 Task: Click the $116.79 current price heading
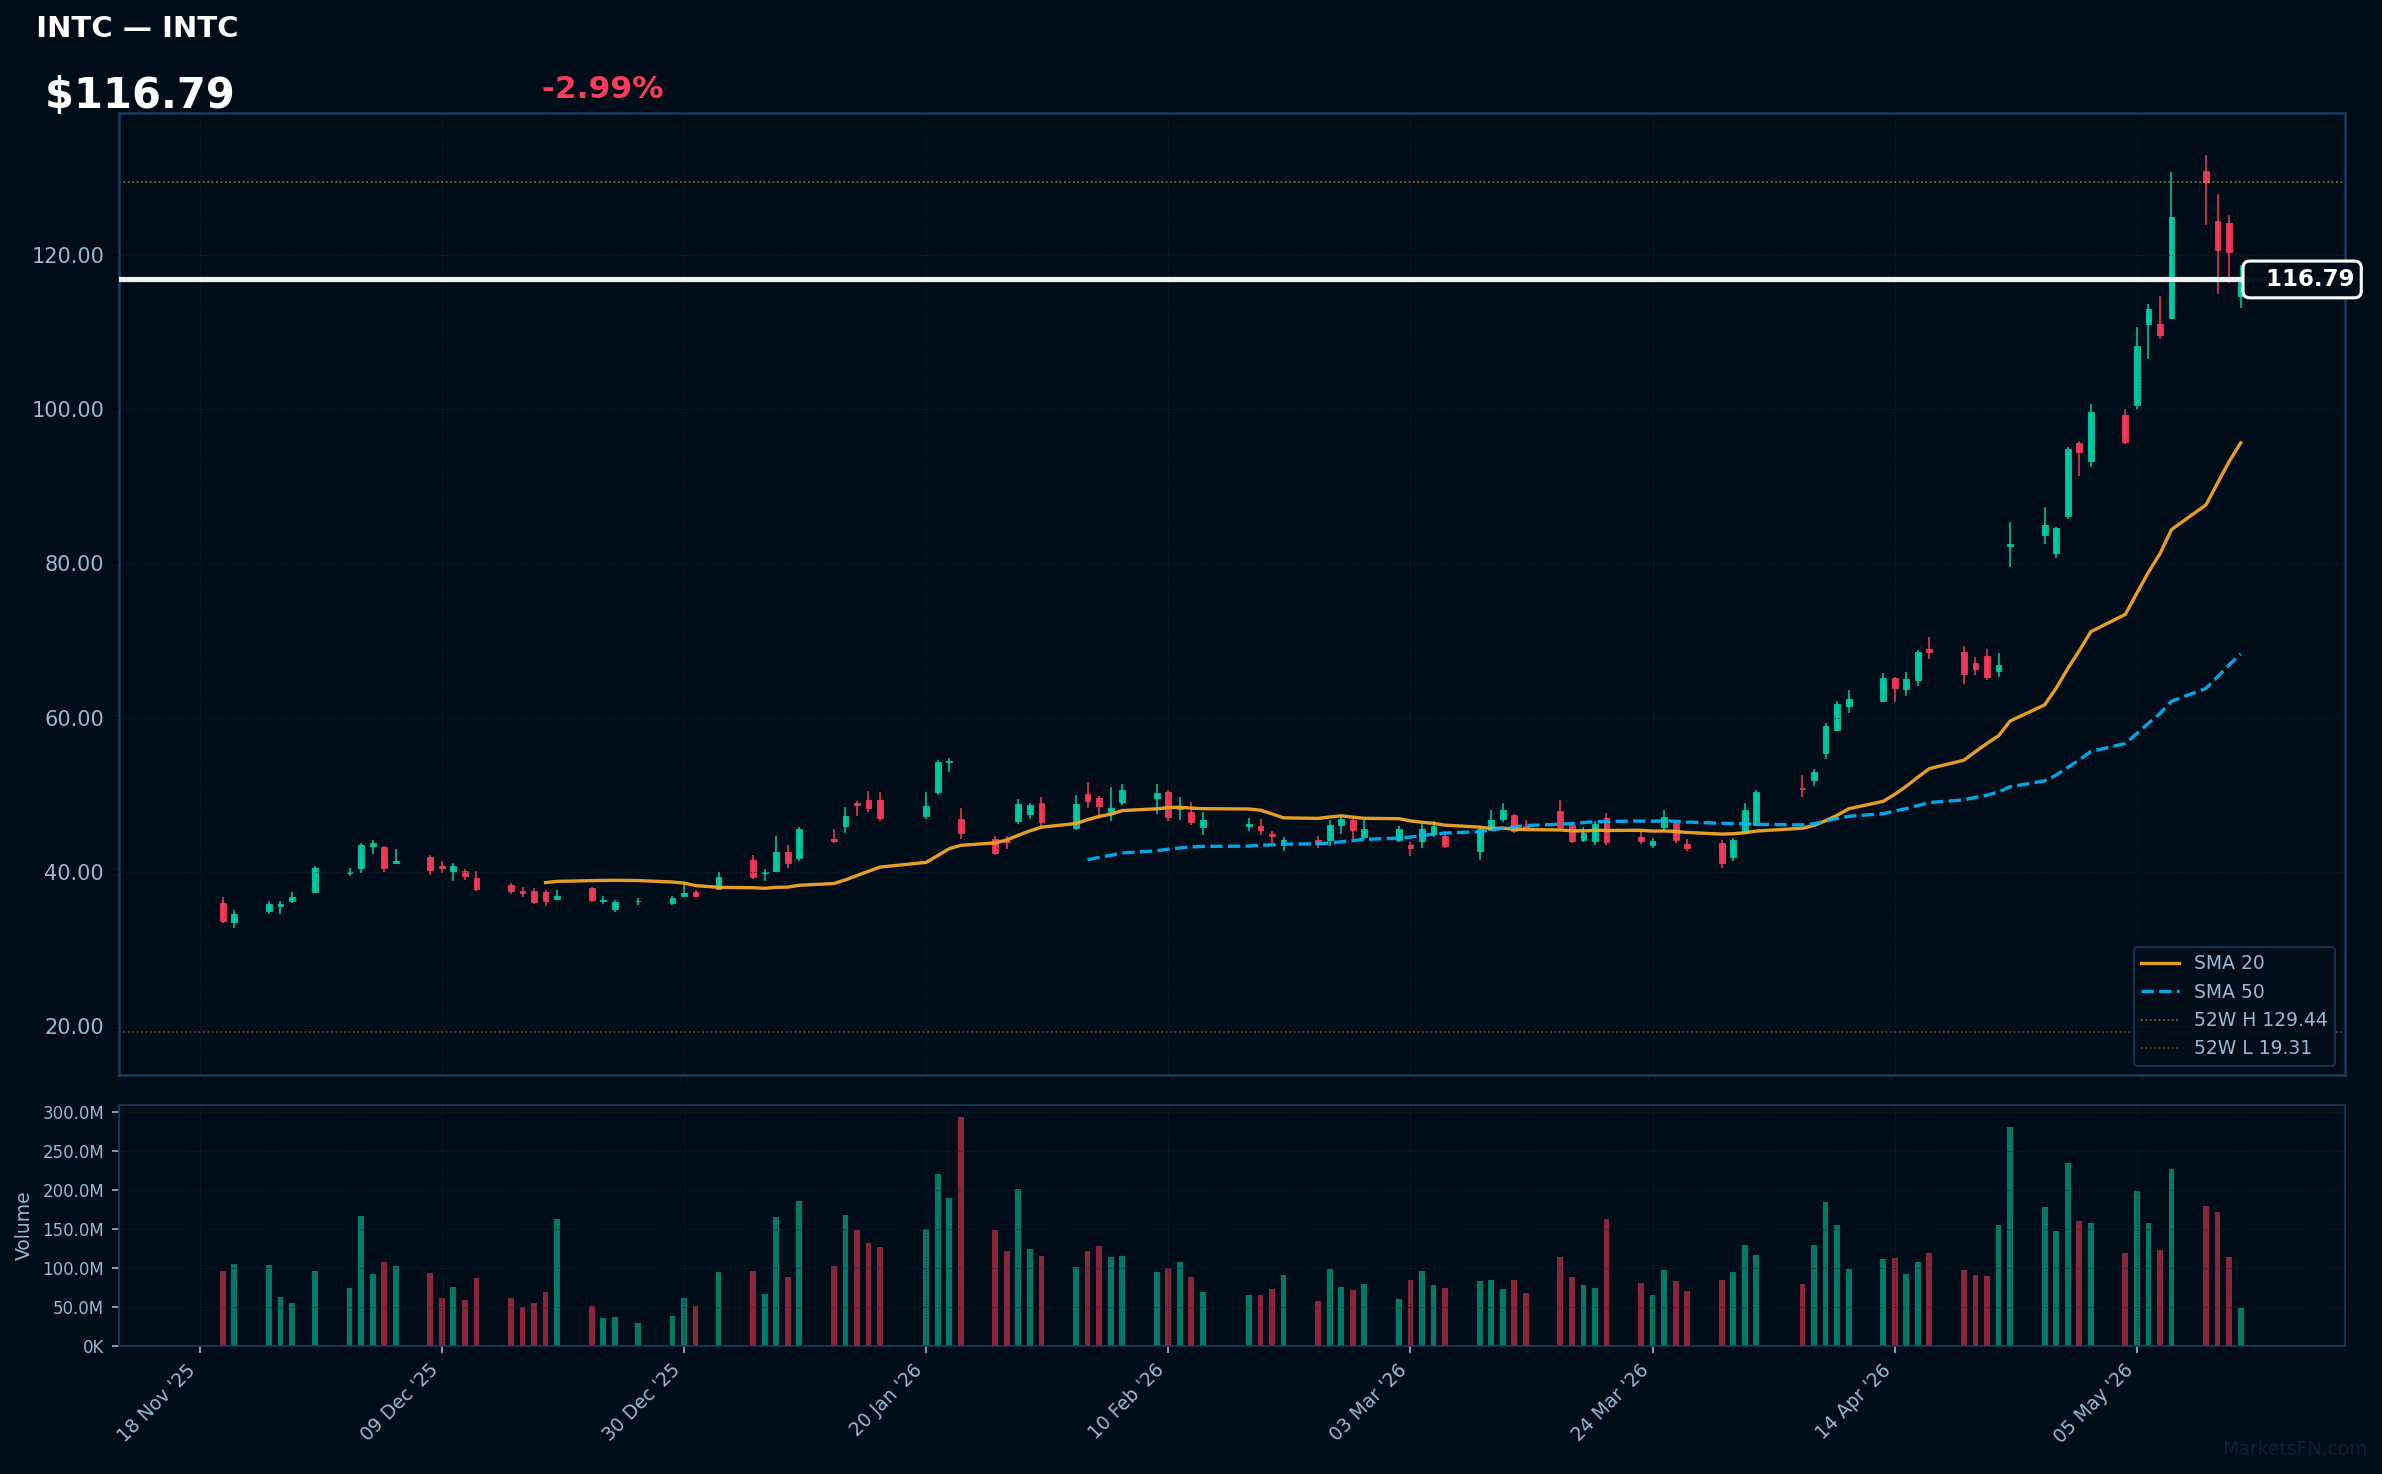[x=140, y=94]
